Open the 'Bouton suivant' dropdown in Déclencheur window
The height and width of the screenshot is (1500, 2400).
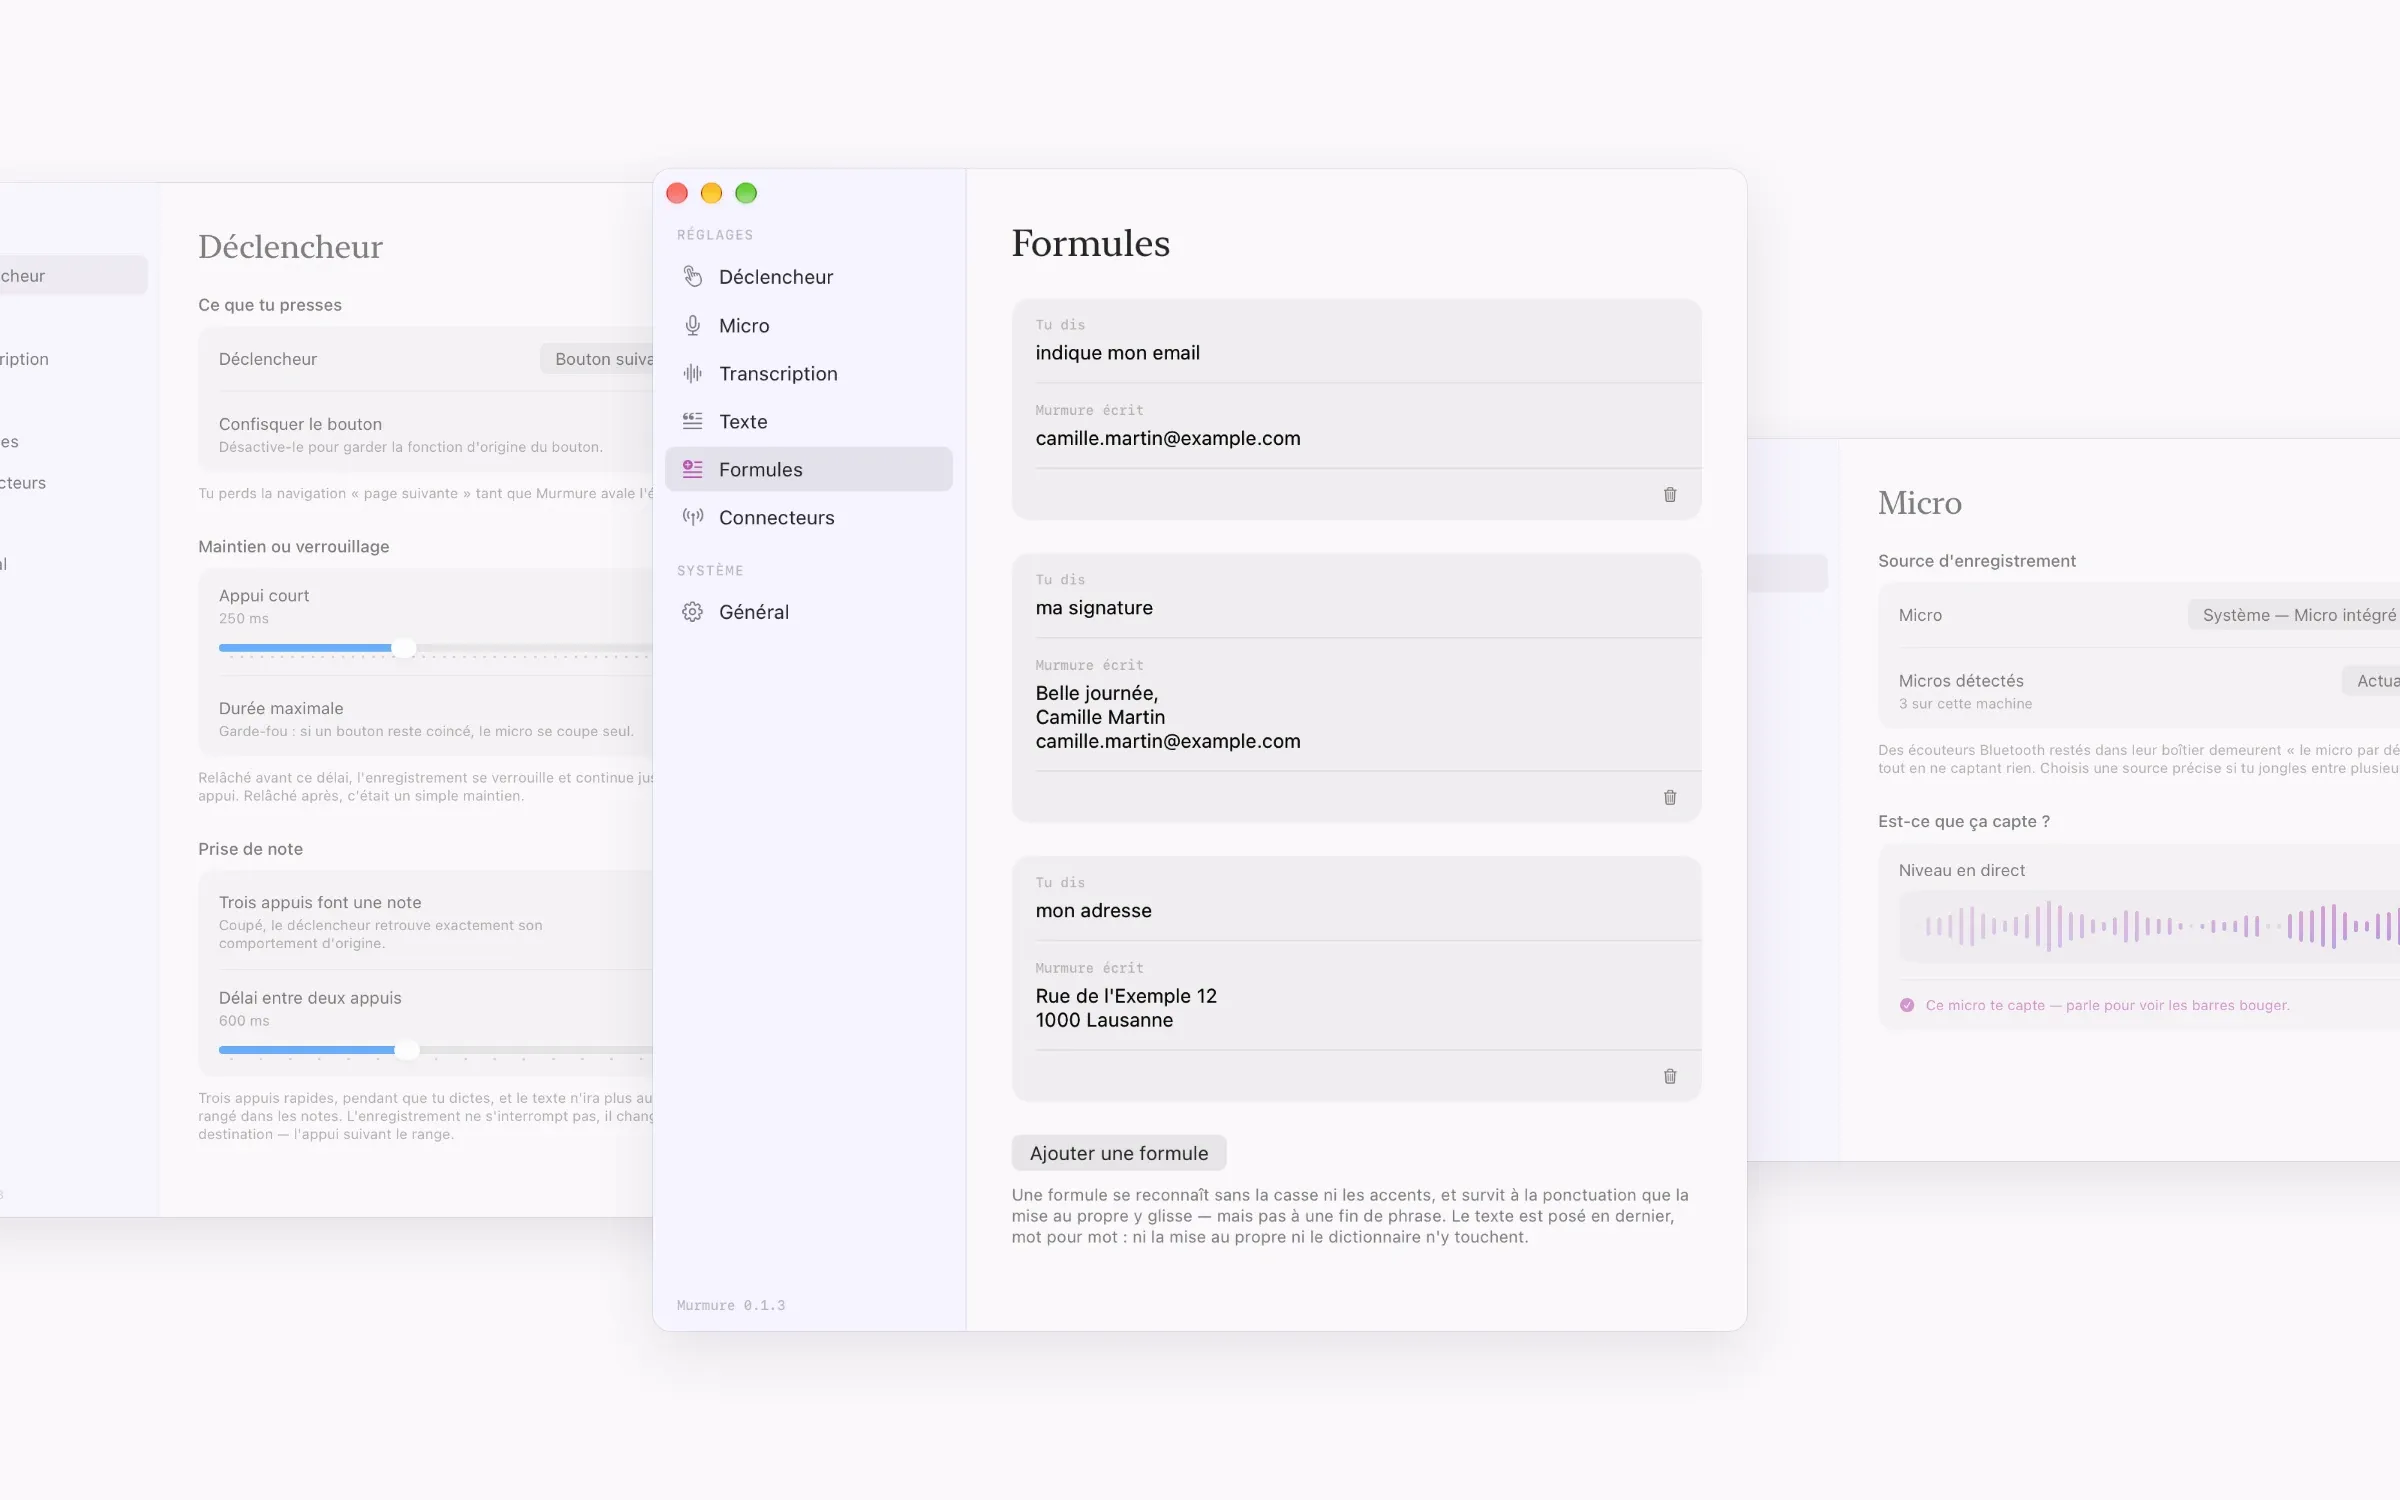[x=597, y=359]
